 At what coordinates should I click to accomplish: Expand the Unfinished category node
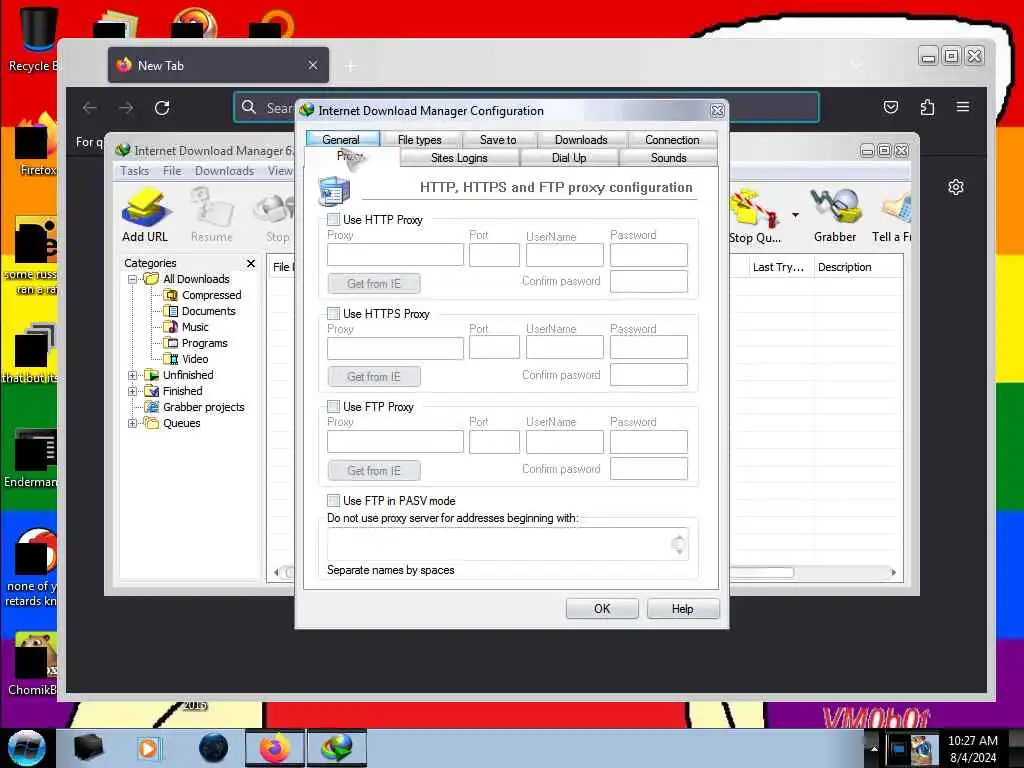pos(133,376)
